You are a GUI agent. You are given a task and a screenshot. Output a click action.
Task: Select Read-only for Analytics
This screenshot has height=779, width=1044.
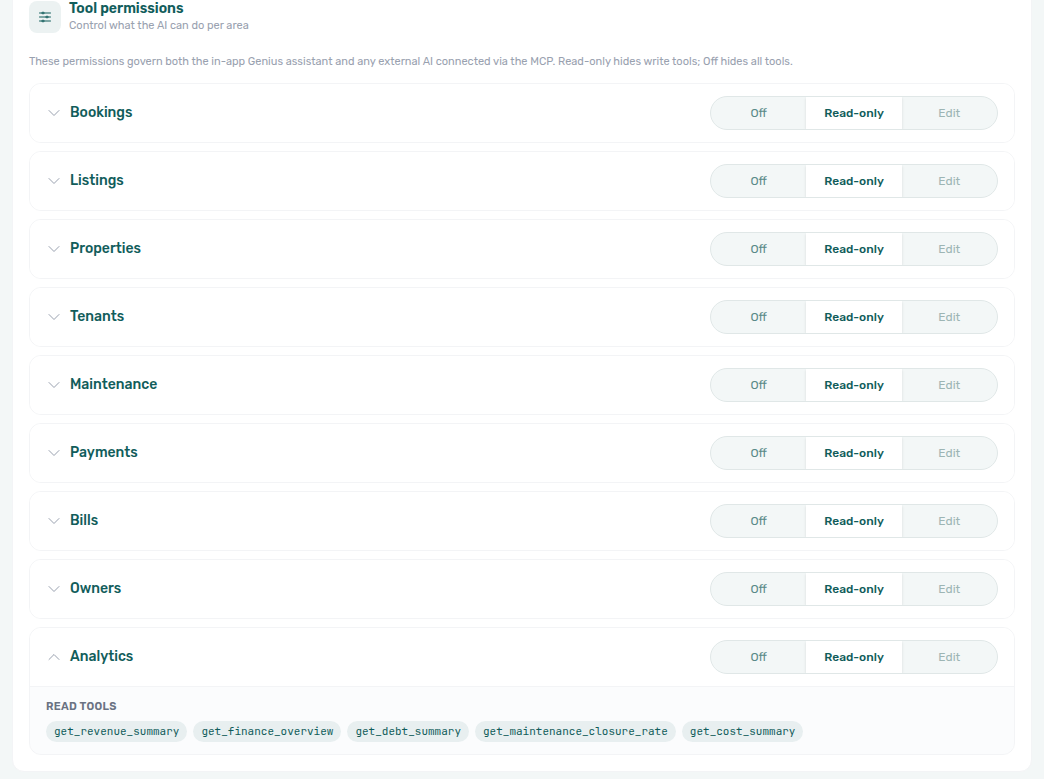click(854, 656)
